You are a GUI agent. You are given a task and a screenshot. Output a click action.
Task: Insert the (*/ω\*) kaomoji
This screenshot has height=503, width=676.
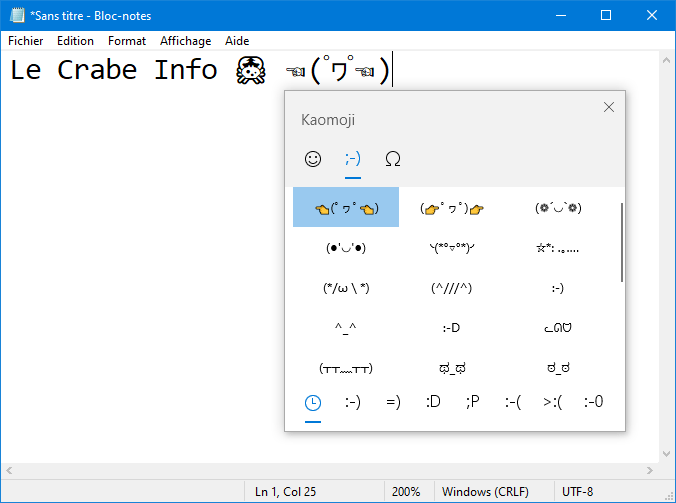[346, 287]
